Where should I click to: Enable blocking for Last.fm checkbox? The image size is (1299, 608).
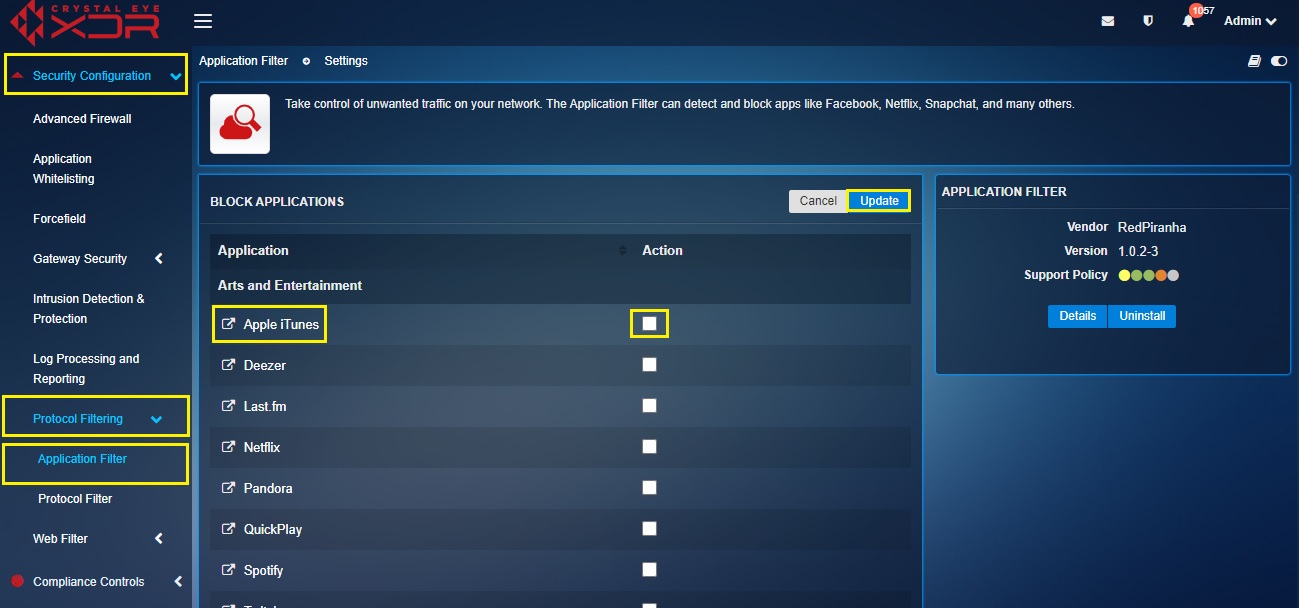(x=649, y=406)
